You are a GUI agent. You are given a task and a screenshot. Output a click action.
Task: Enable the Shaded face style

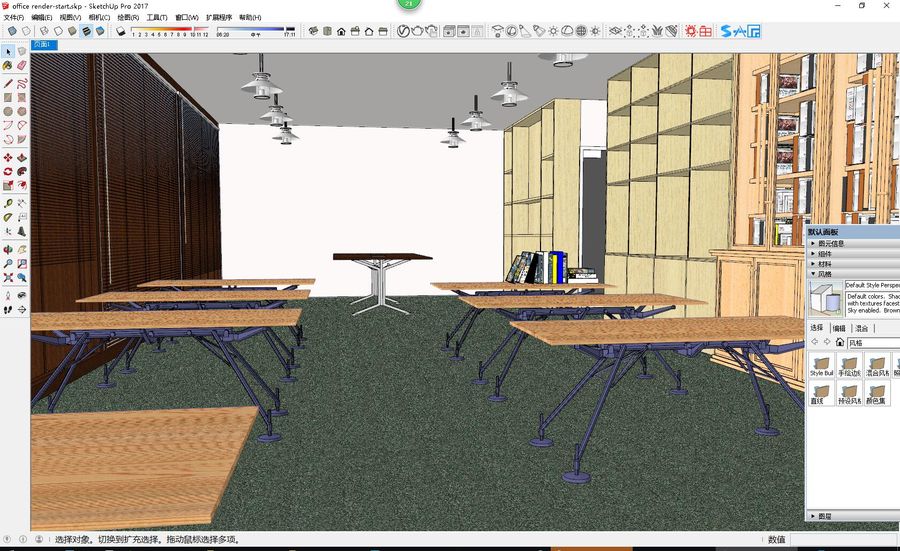click(72, 31)
